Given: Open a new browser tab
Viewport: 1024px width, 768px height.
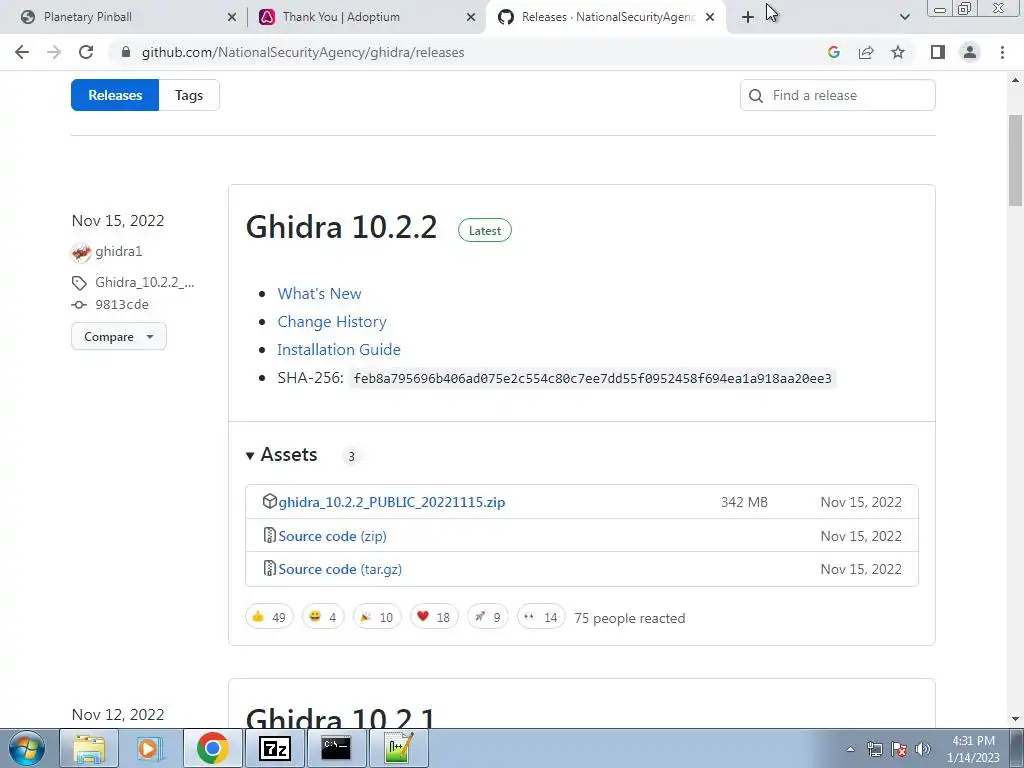Looking at the screenshot, I should (x=748, y=17).
